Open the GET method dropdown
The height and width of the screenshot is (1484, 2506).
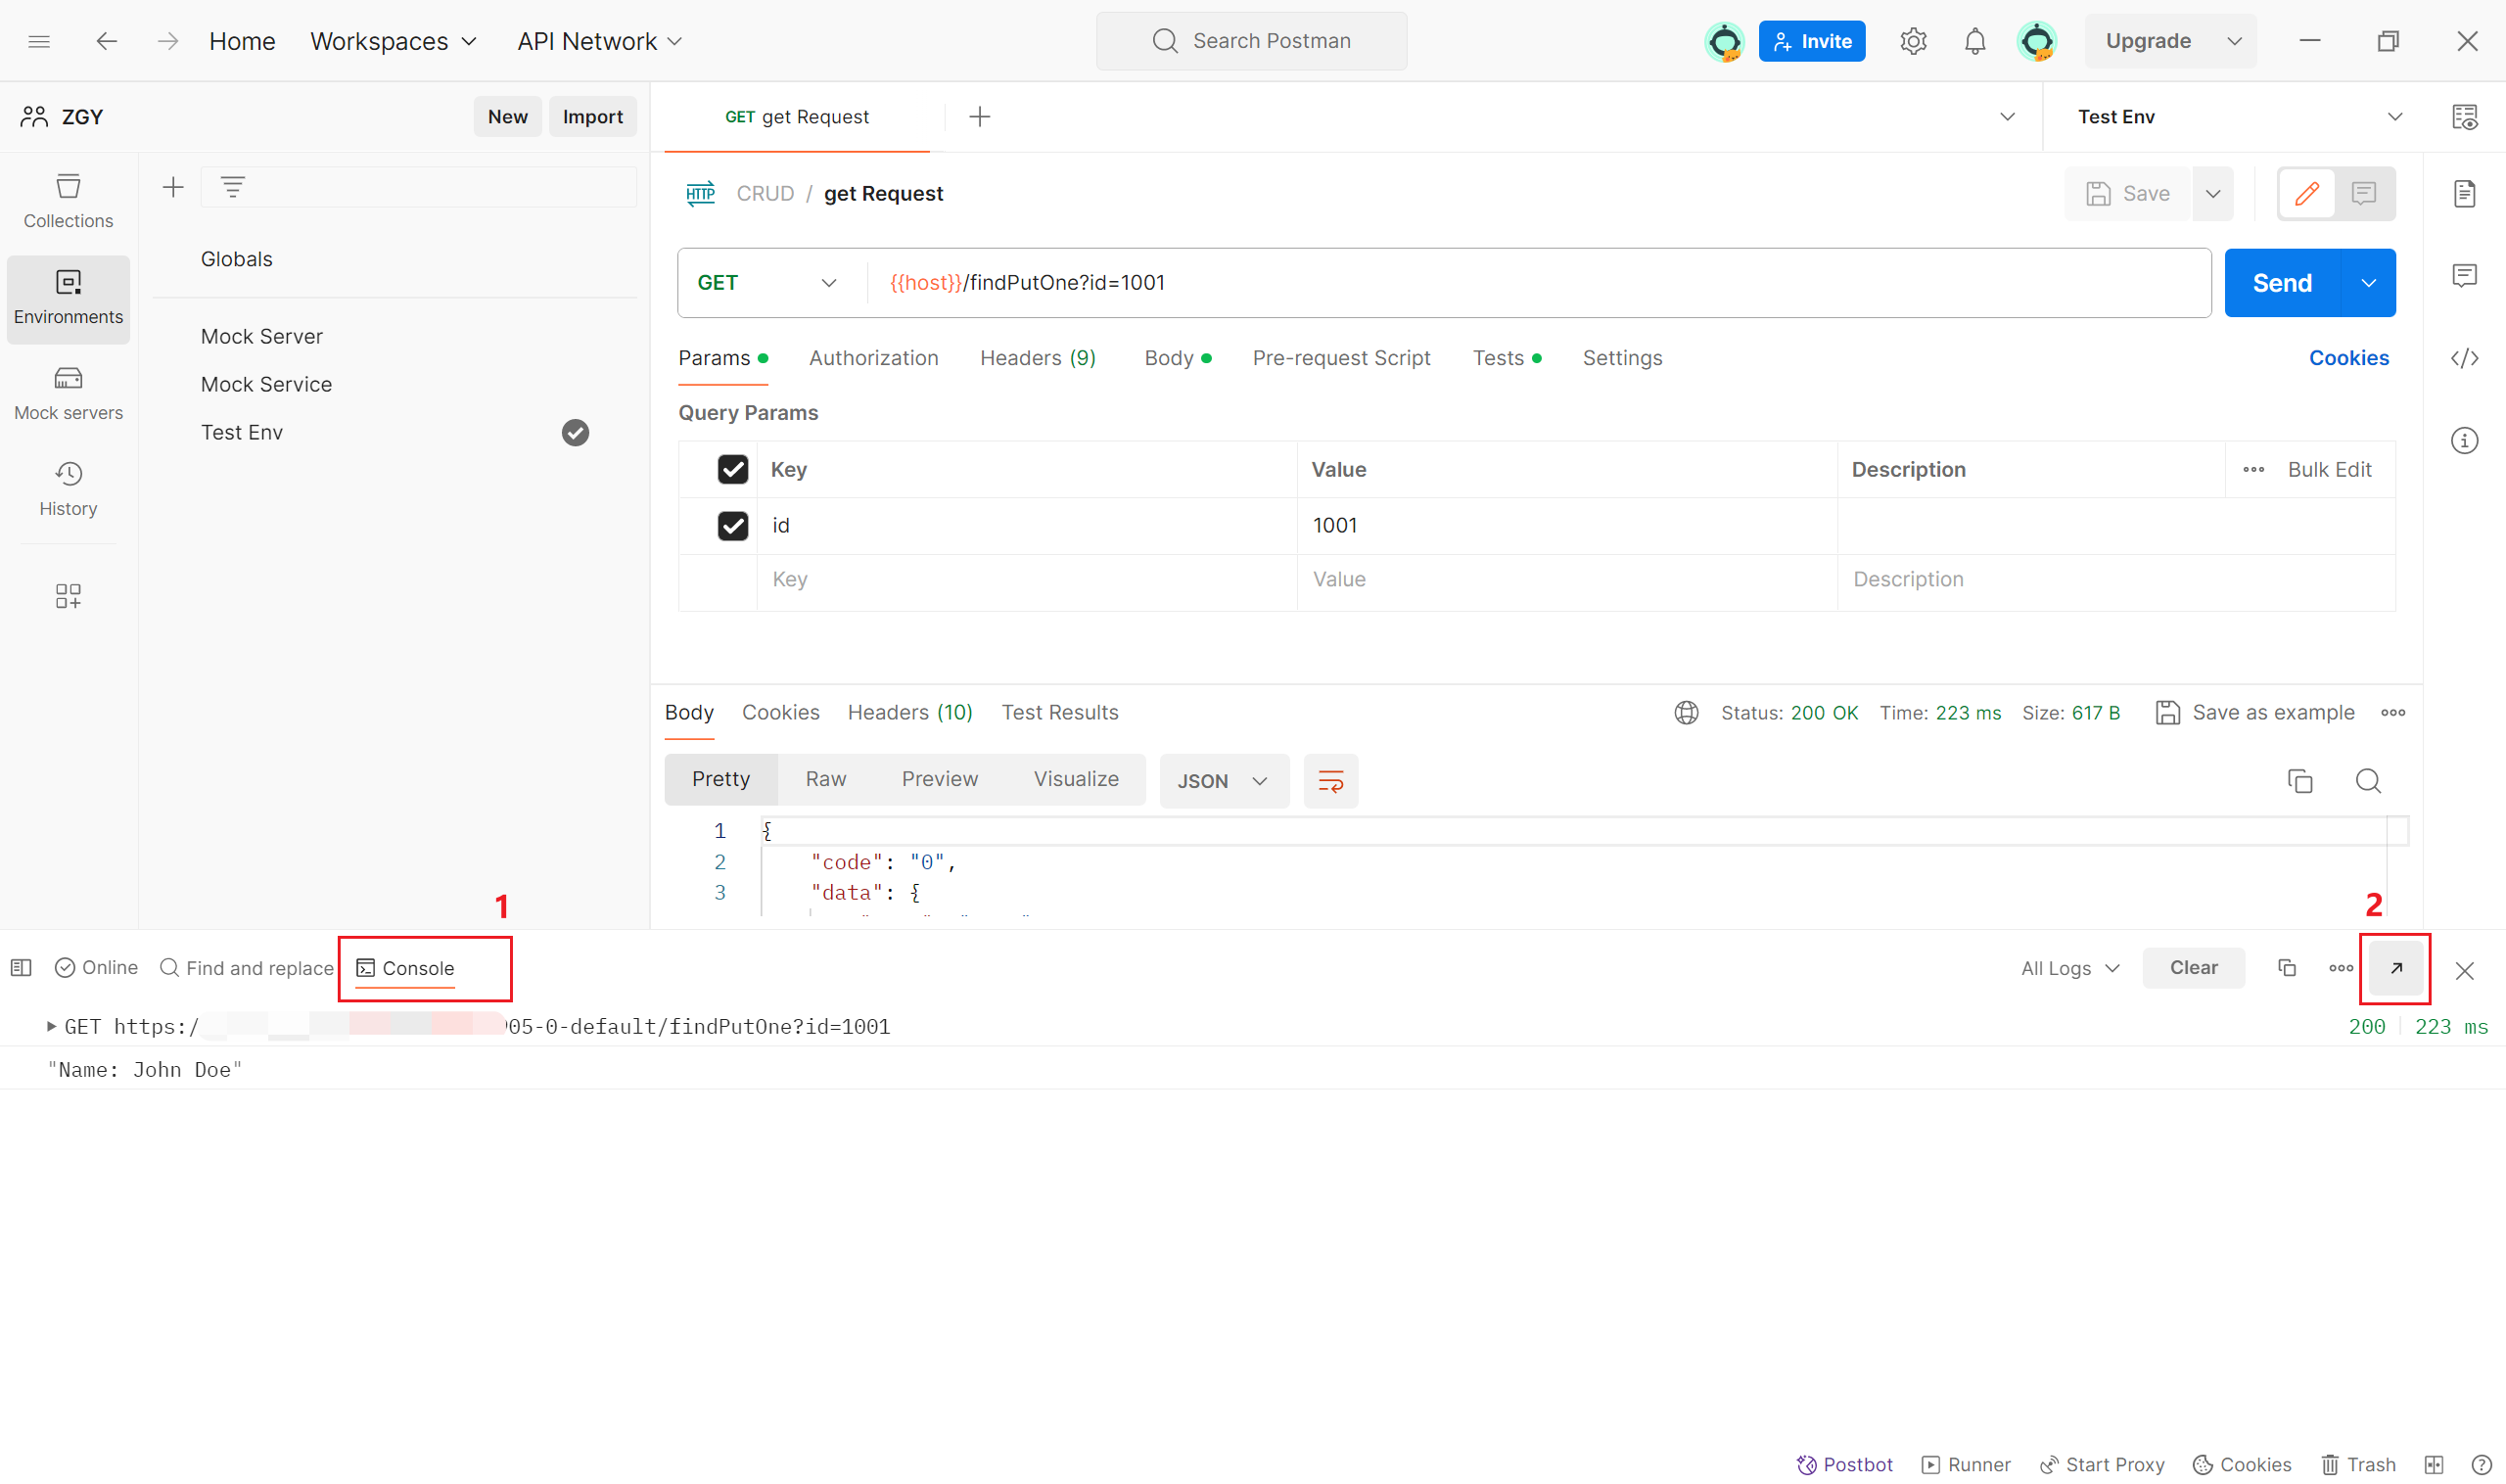(x=766, y=283)
